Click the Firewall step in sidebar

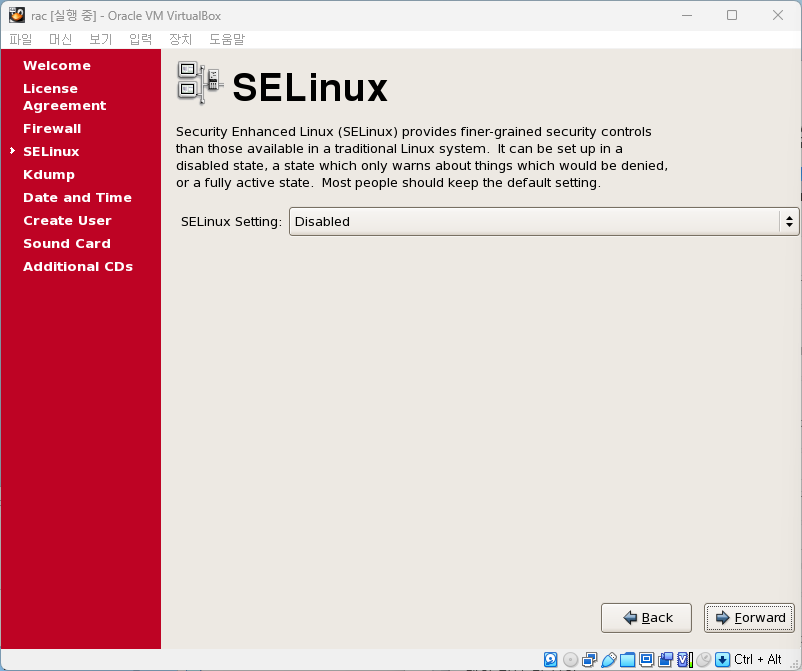click(x=52, y=128)
